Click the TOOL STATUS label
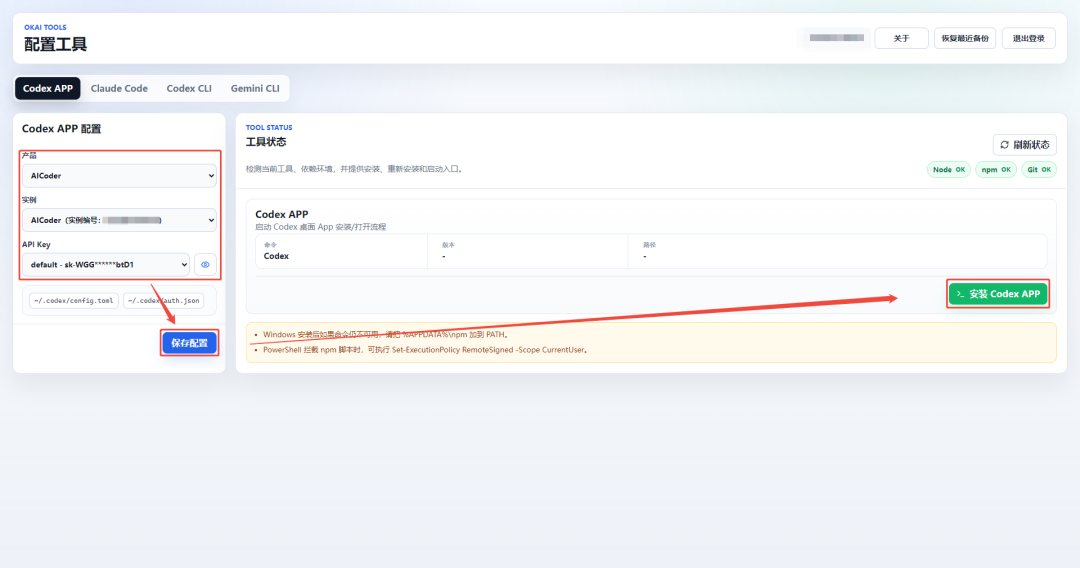Viewport: 1080px width, 568px height. (269, 127)
